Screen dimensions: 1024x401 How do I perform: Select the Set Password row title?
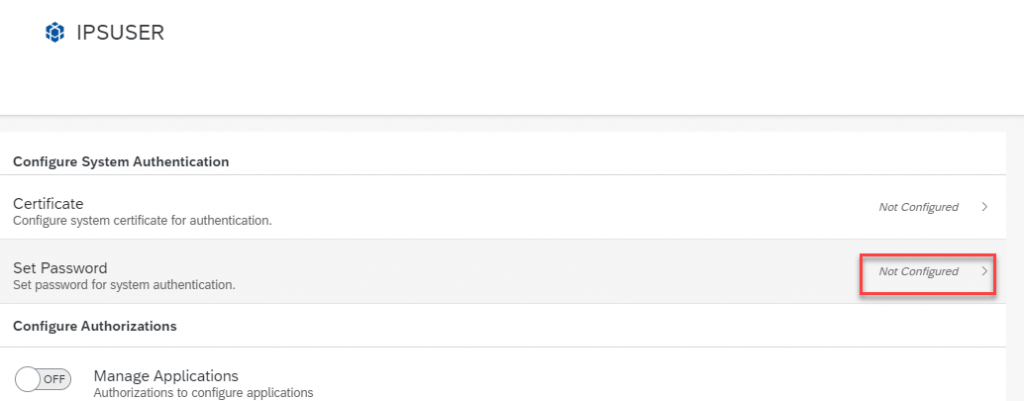[x=60, y=268]
